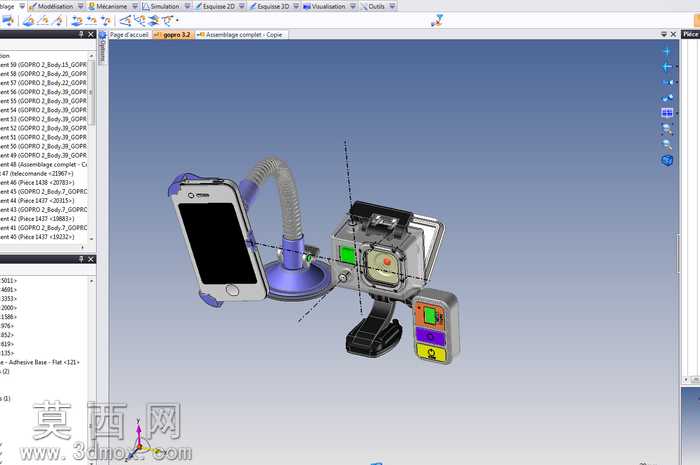The width and height of the screenshot is (700, 465).
Task: Click the third constraint tool icon
Action: pos(58,21)
